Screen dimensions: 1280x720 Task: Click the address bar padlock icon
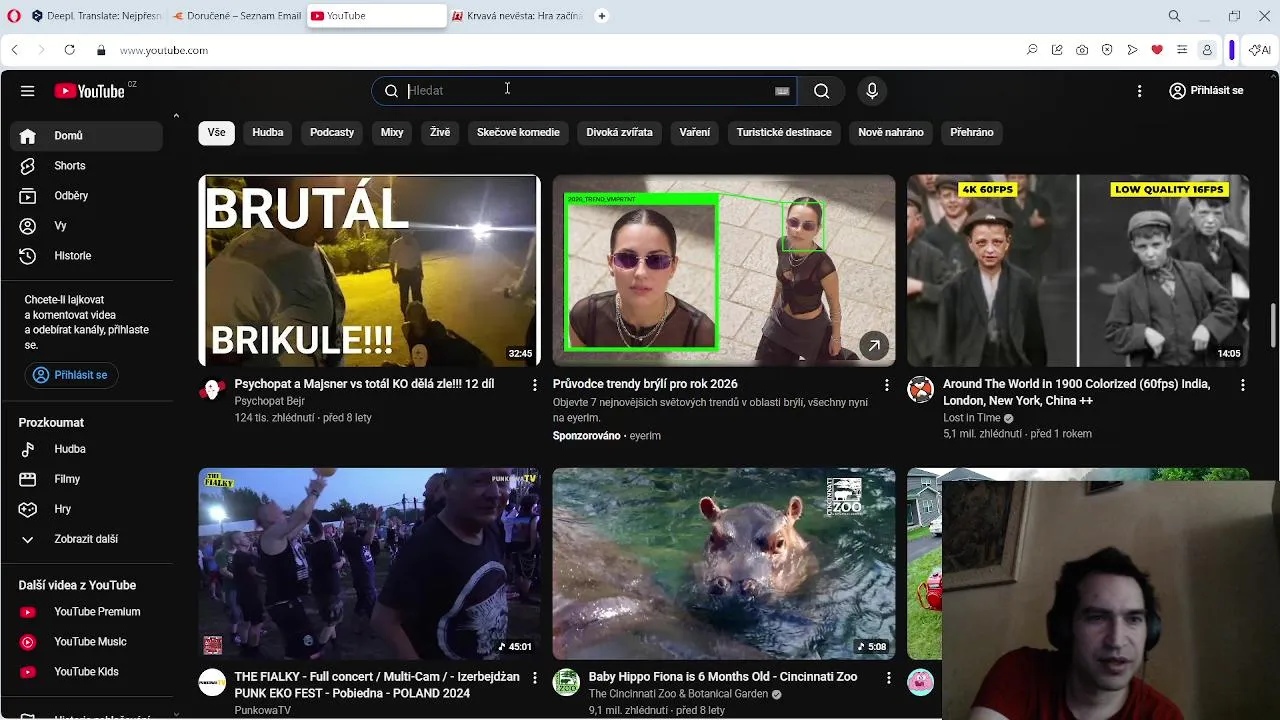pos(101,50)
